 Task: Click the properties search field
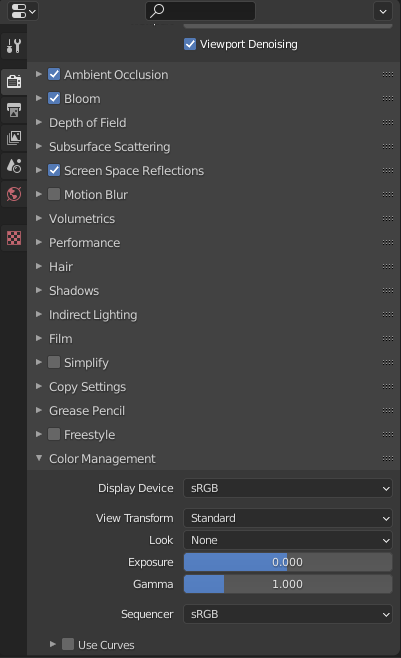tap(200, 11)
